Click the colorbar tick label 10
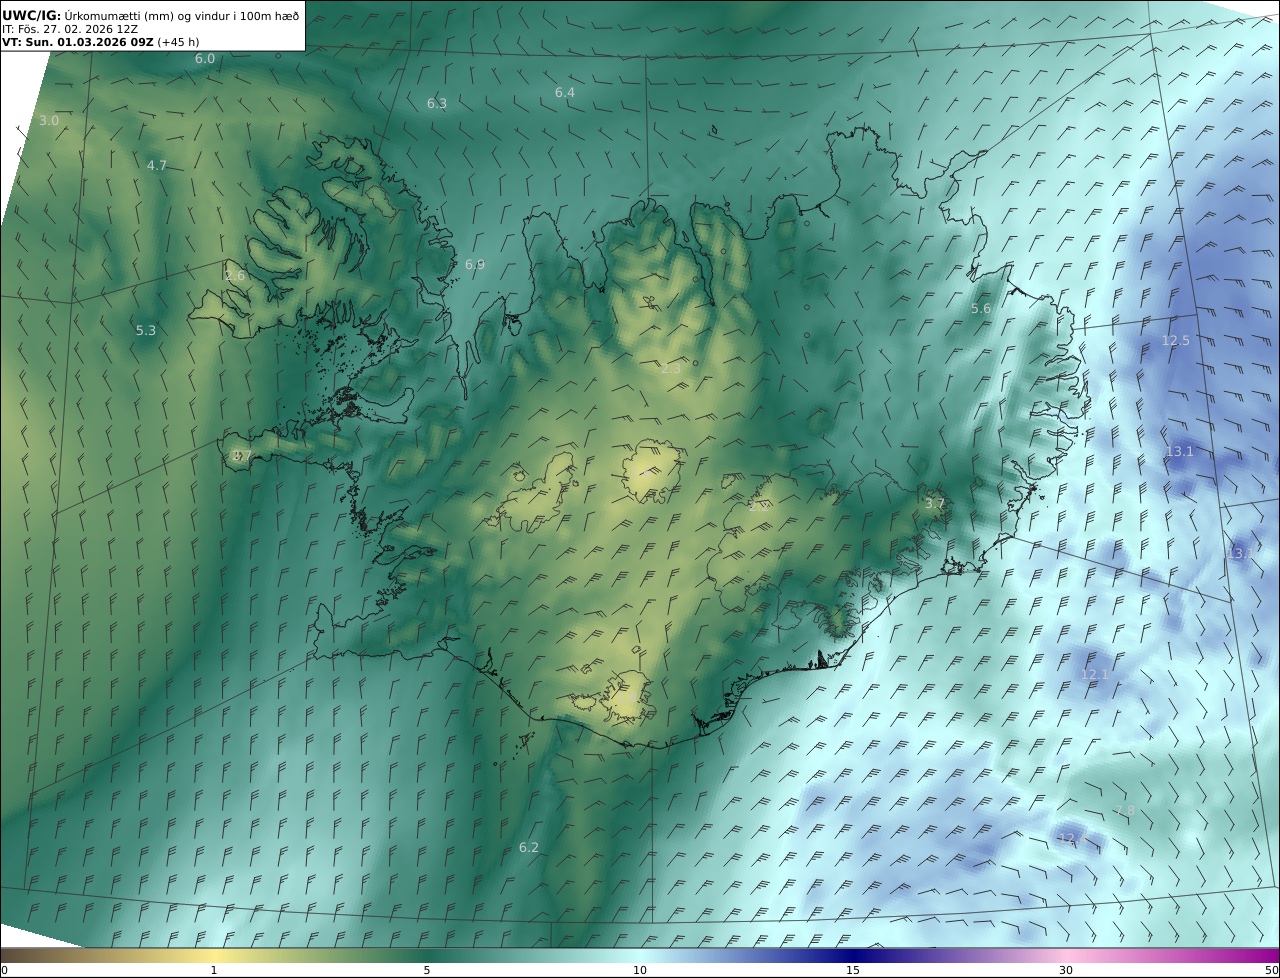Viewport: 1280px width, 978px height. (640, 970)
